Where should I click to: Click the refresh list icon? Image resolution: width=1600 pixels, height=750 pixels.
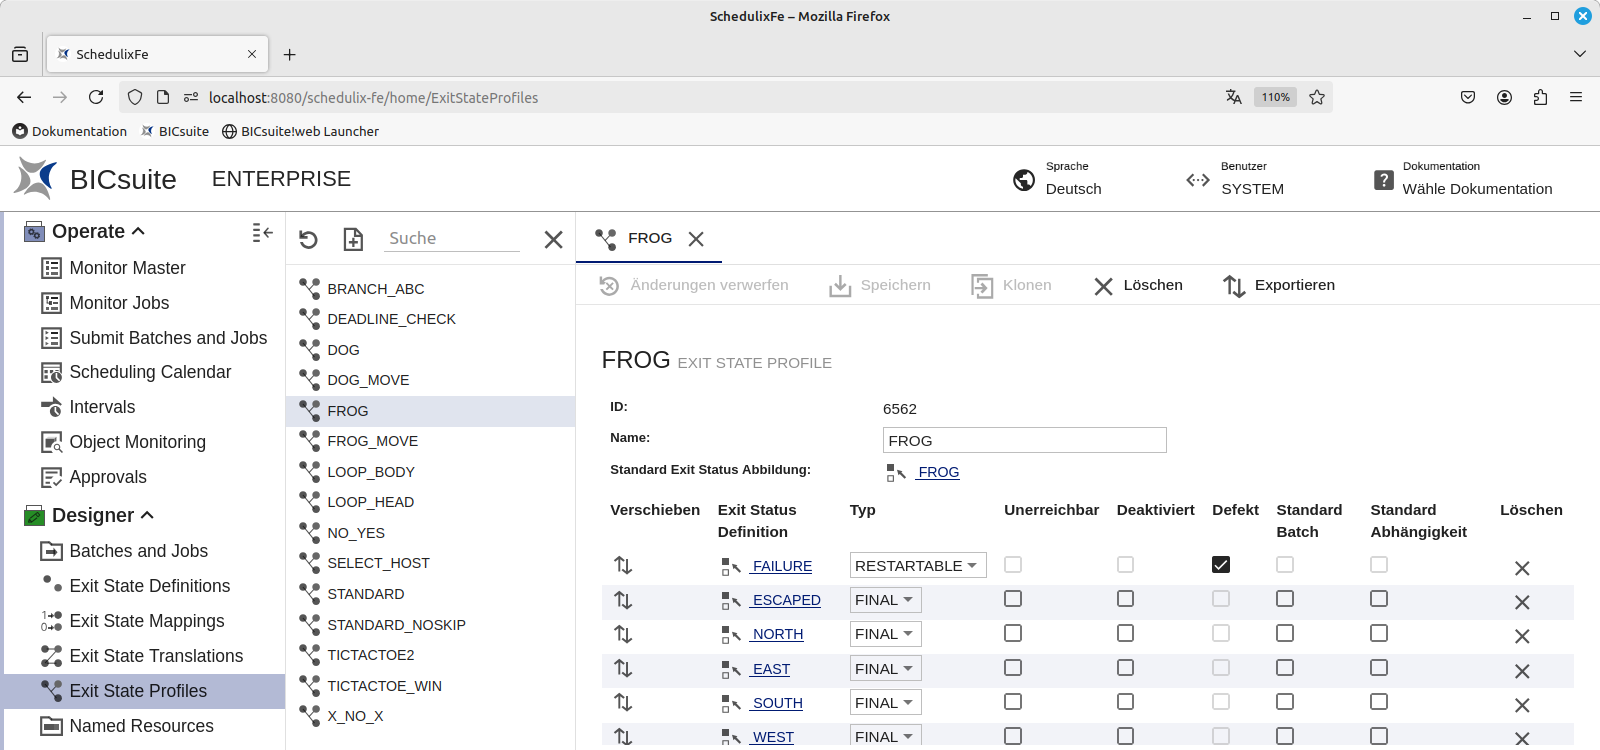(x=308, y=239)
